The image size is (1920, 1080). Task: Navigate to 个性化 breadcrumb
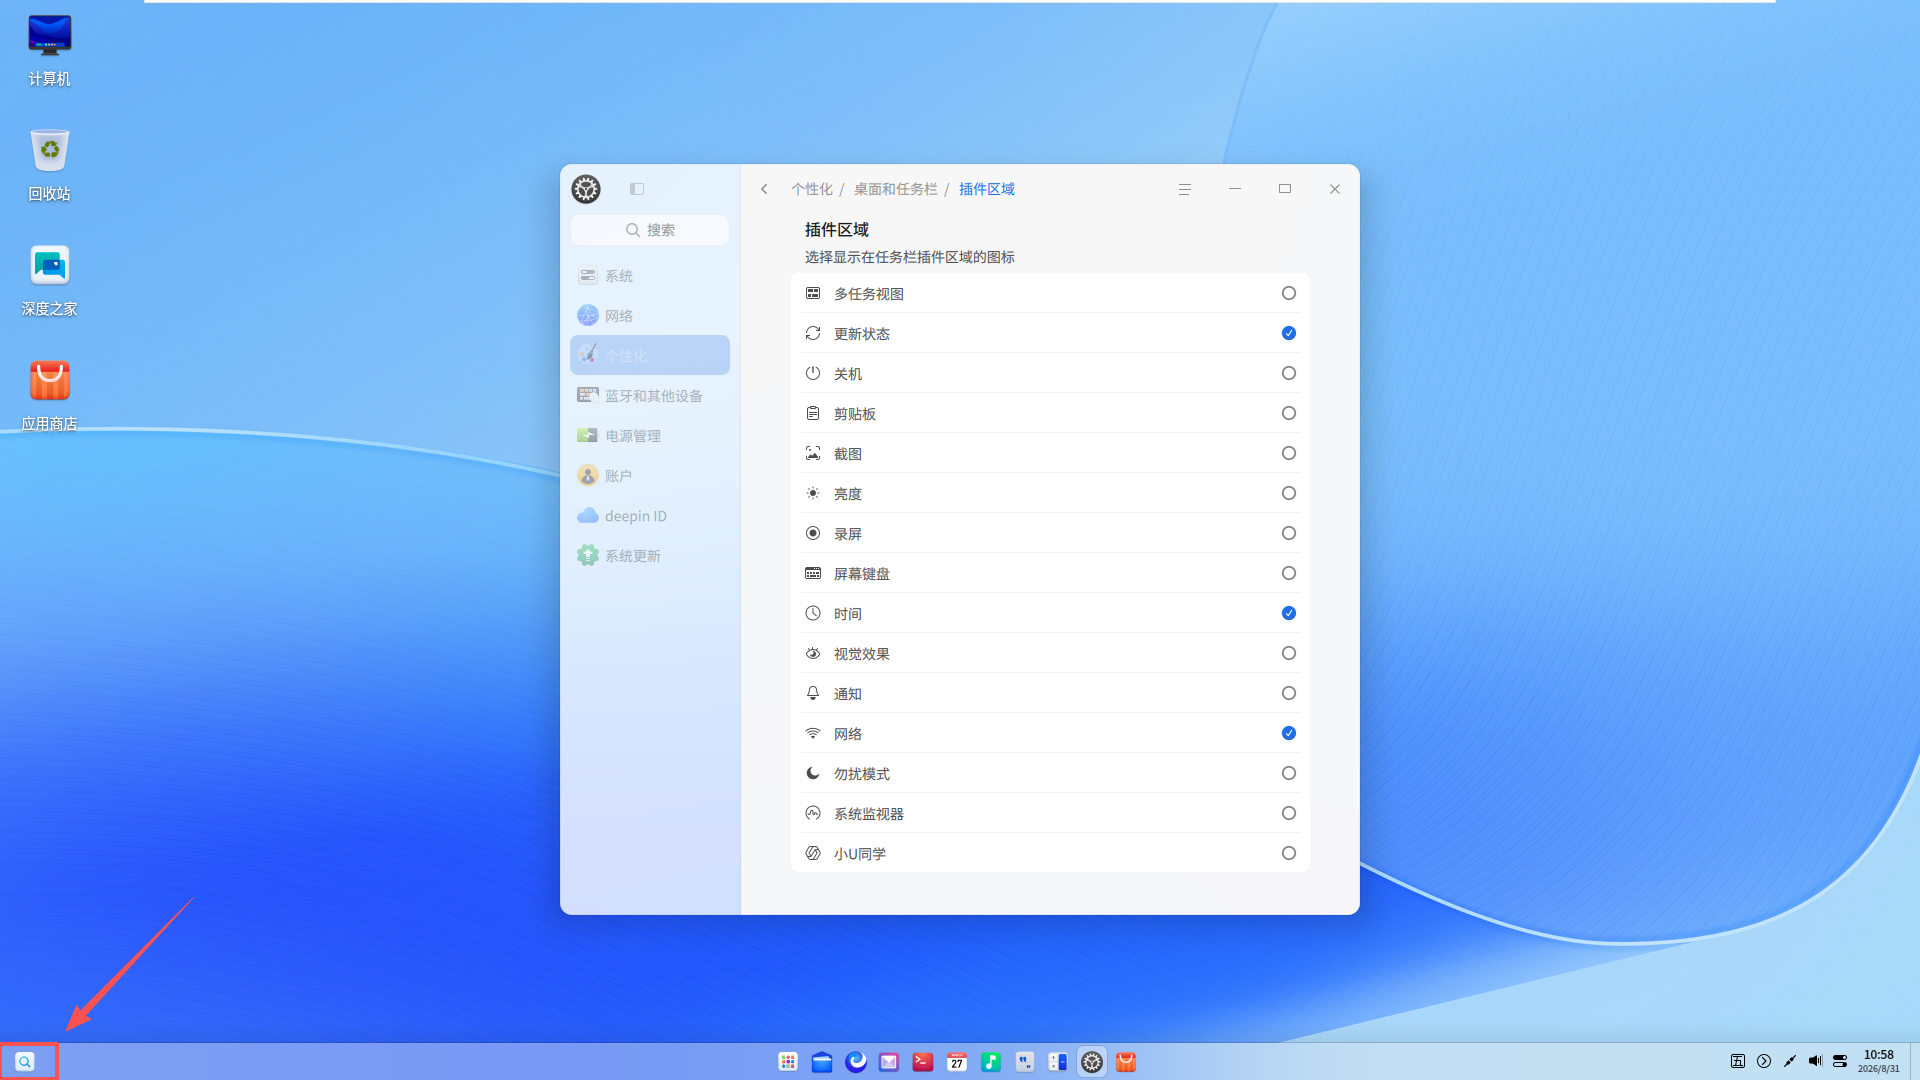click(x=811, y=189)
